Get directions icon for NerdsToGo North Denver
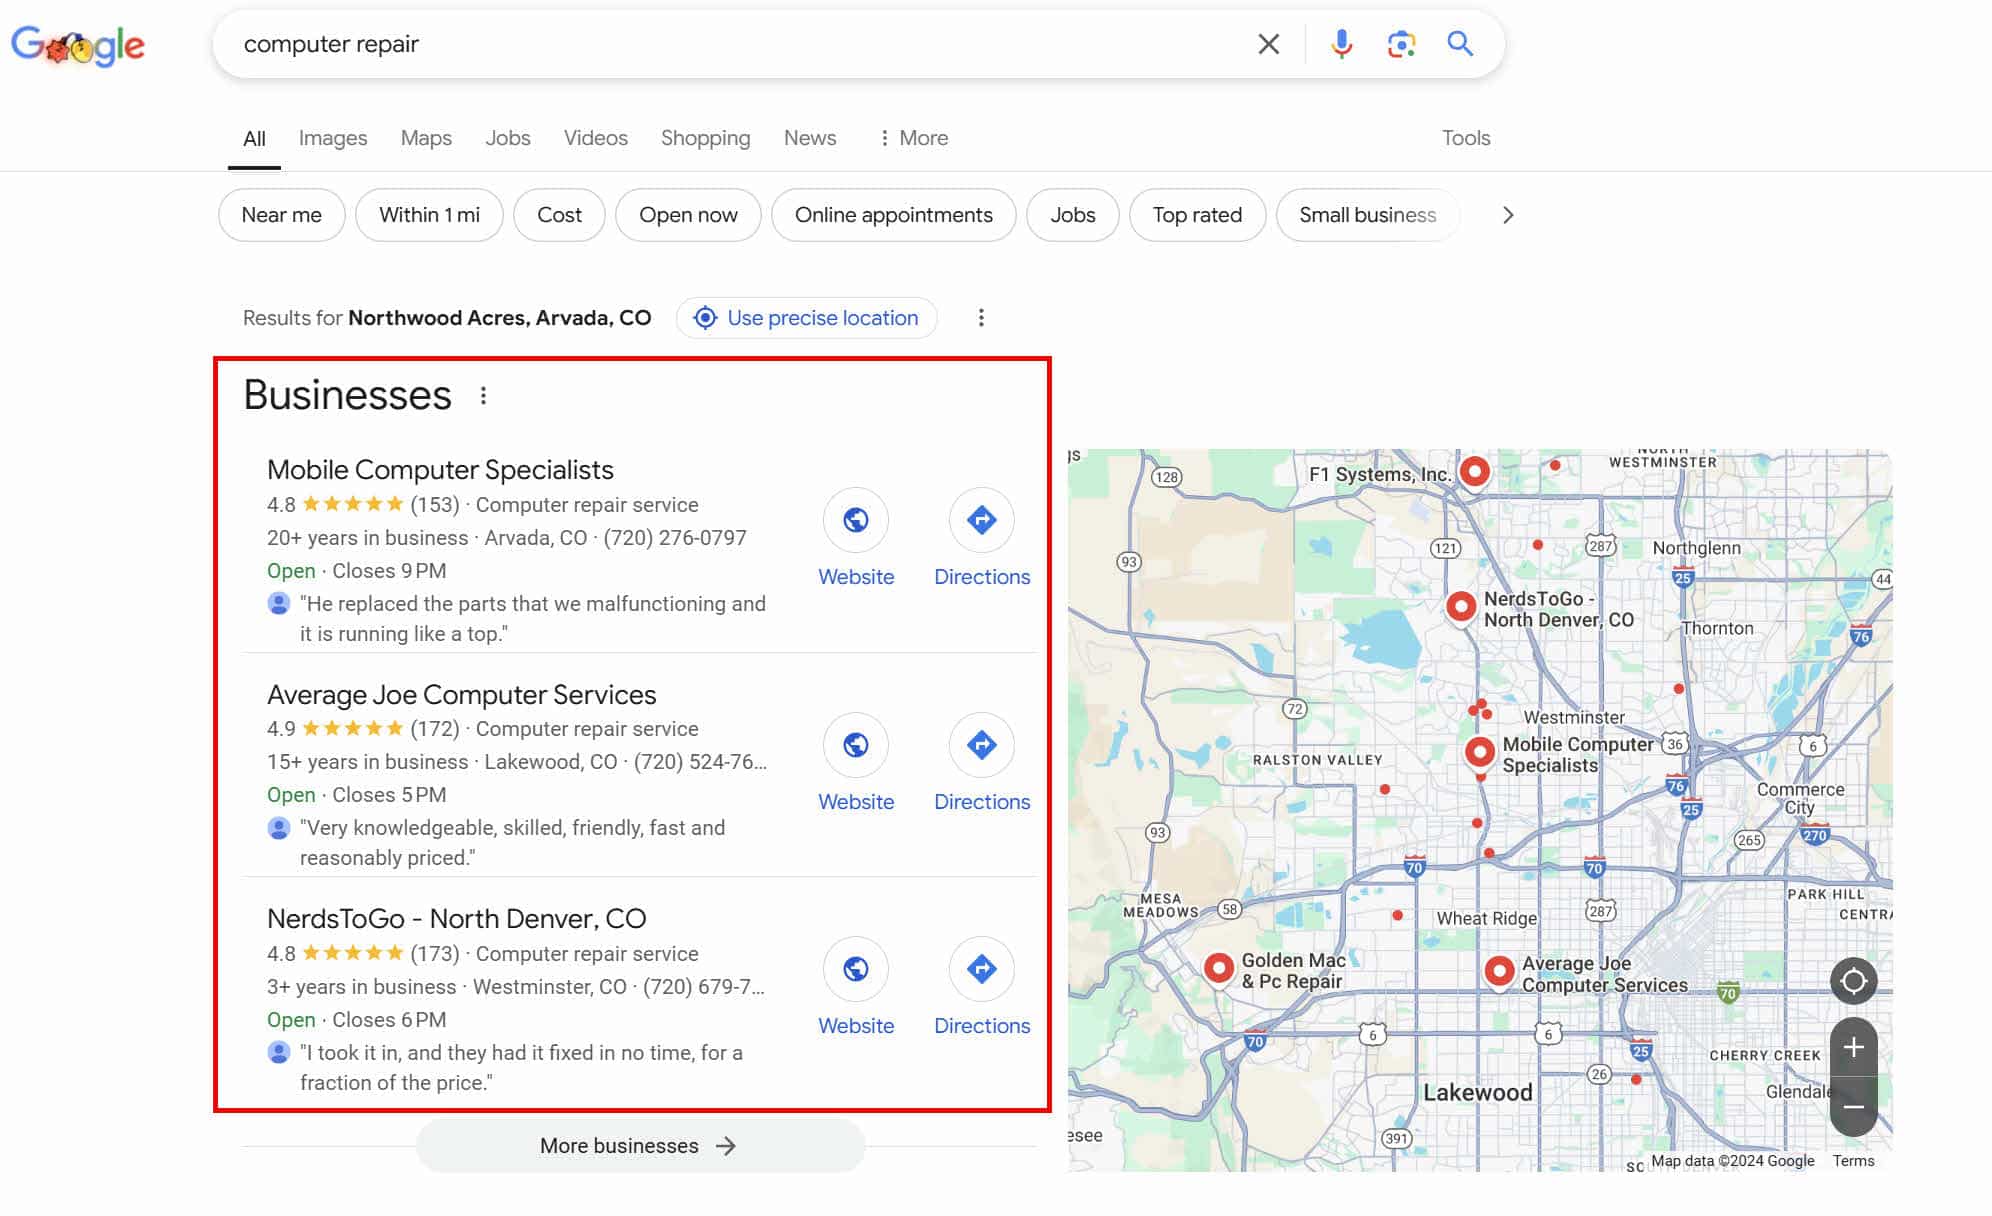This screenshot has height=1216, width=1992. tap(982, 969)
